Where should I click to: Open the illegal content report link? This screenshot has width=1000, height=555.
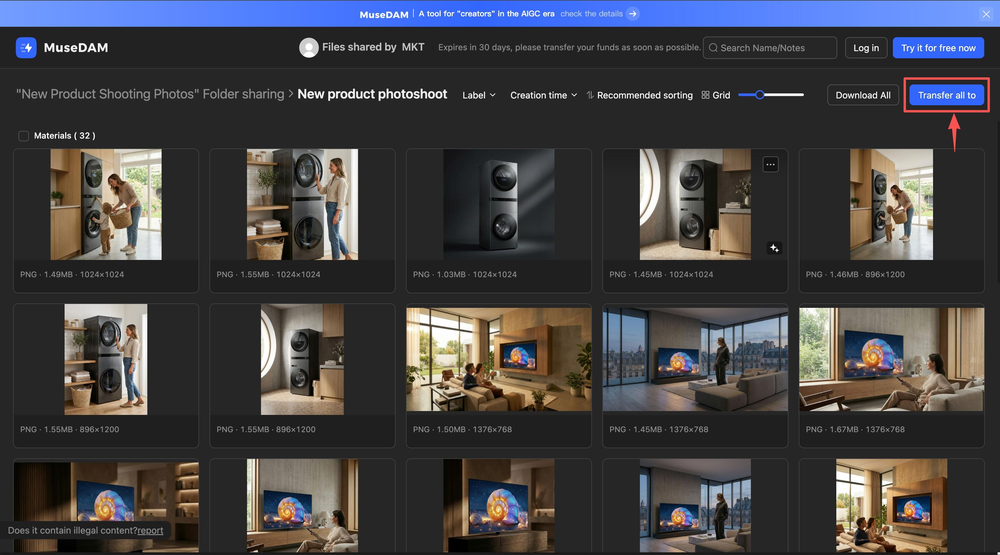[x=150, y=531]
